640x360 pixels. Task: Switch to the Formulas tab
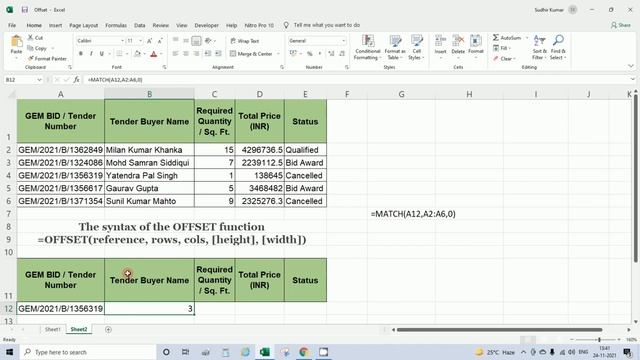[116, 25]
